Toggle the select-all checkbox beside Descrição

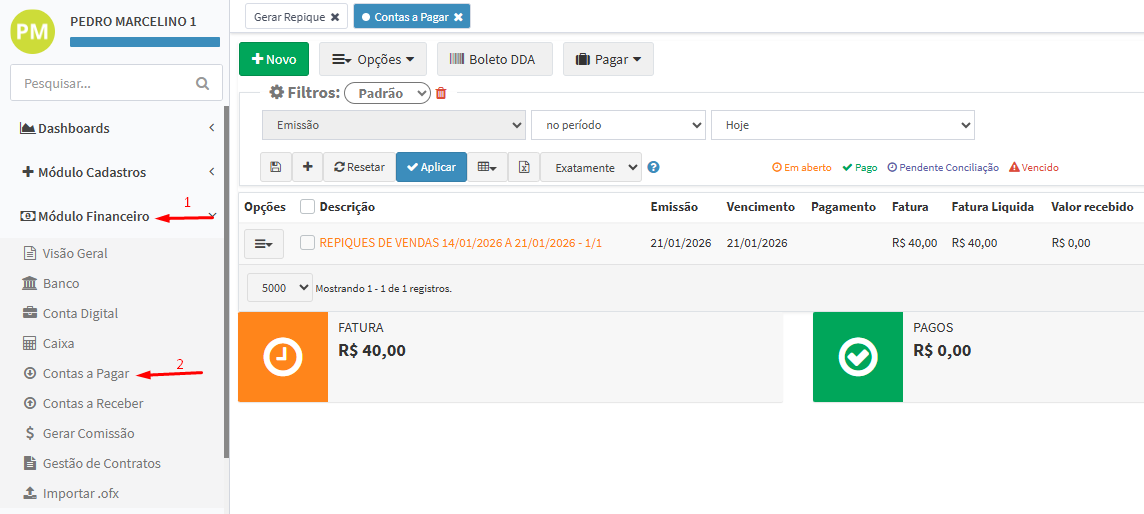(x=307, y=207)
